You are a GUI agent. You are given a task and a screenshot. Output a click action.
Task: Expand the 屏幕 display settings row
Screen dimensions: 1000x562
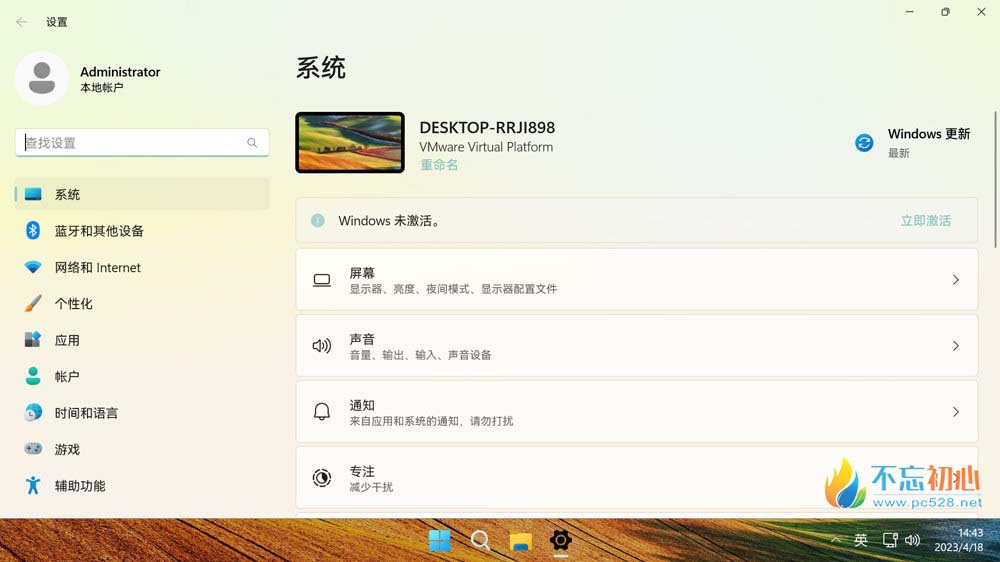636,280
